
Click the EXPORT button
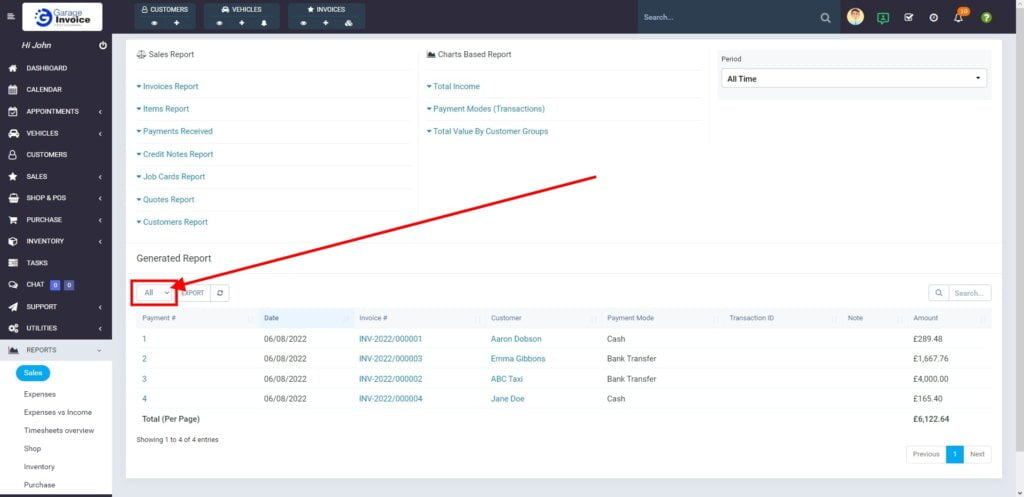coord(193,293)
